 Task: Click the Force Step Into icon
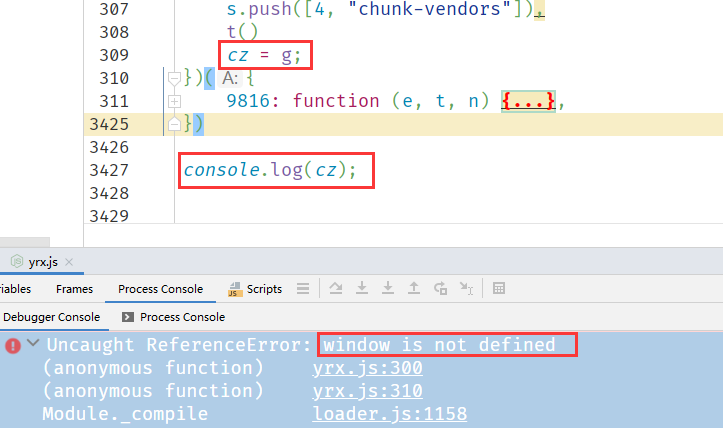388,289
